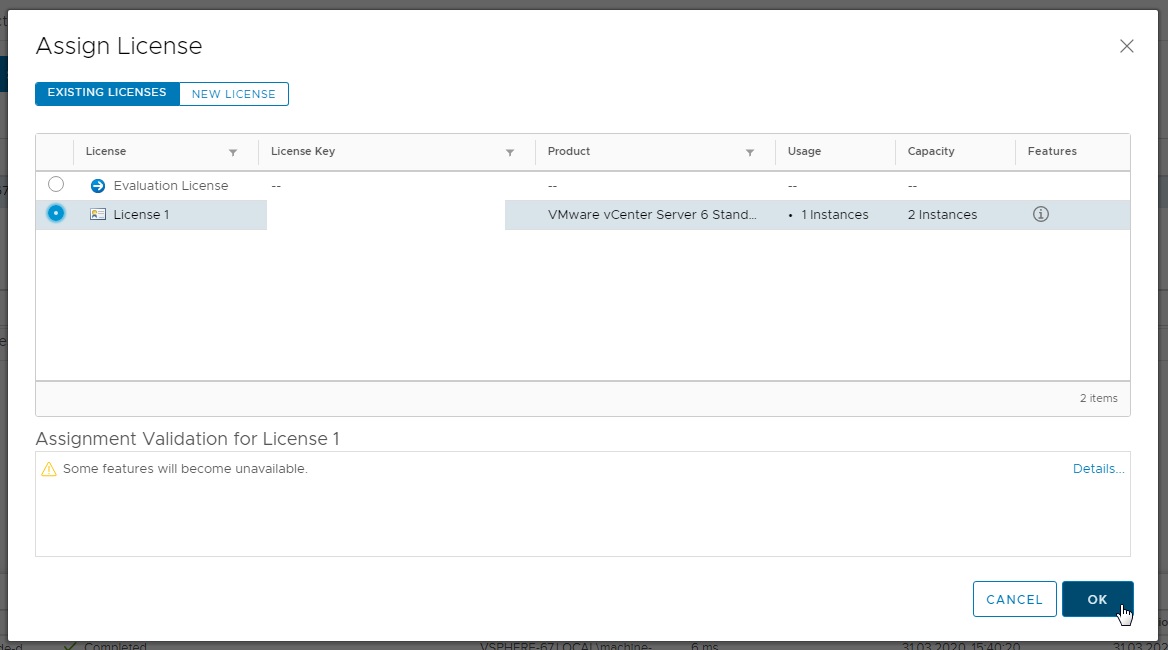Open the Details link for validation
The width and height of the screenshot is (1168, 650).
(x=1098, y=469)
